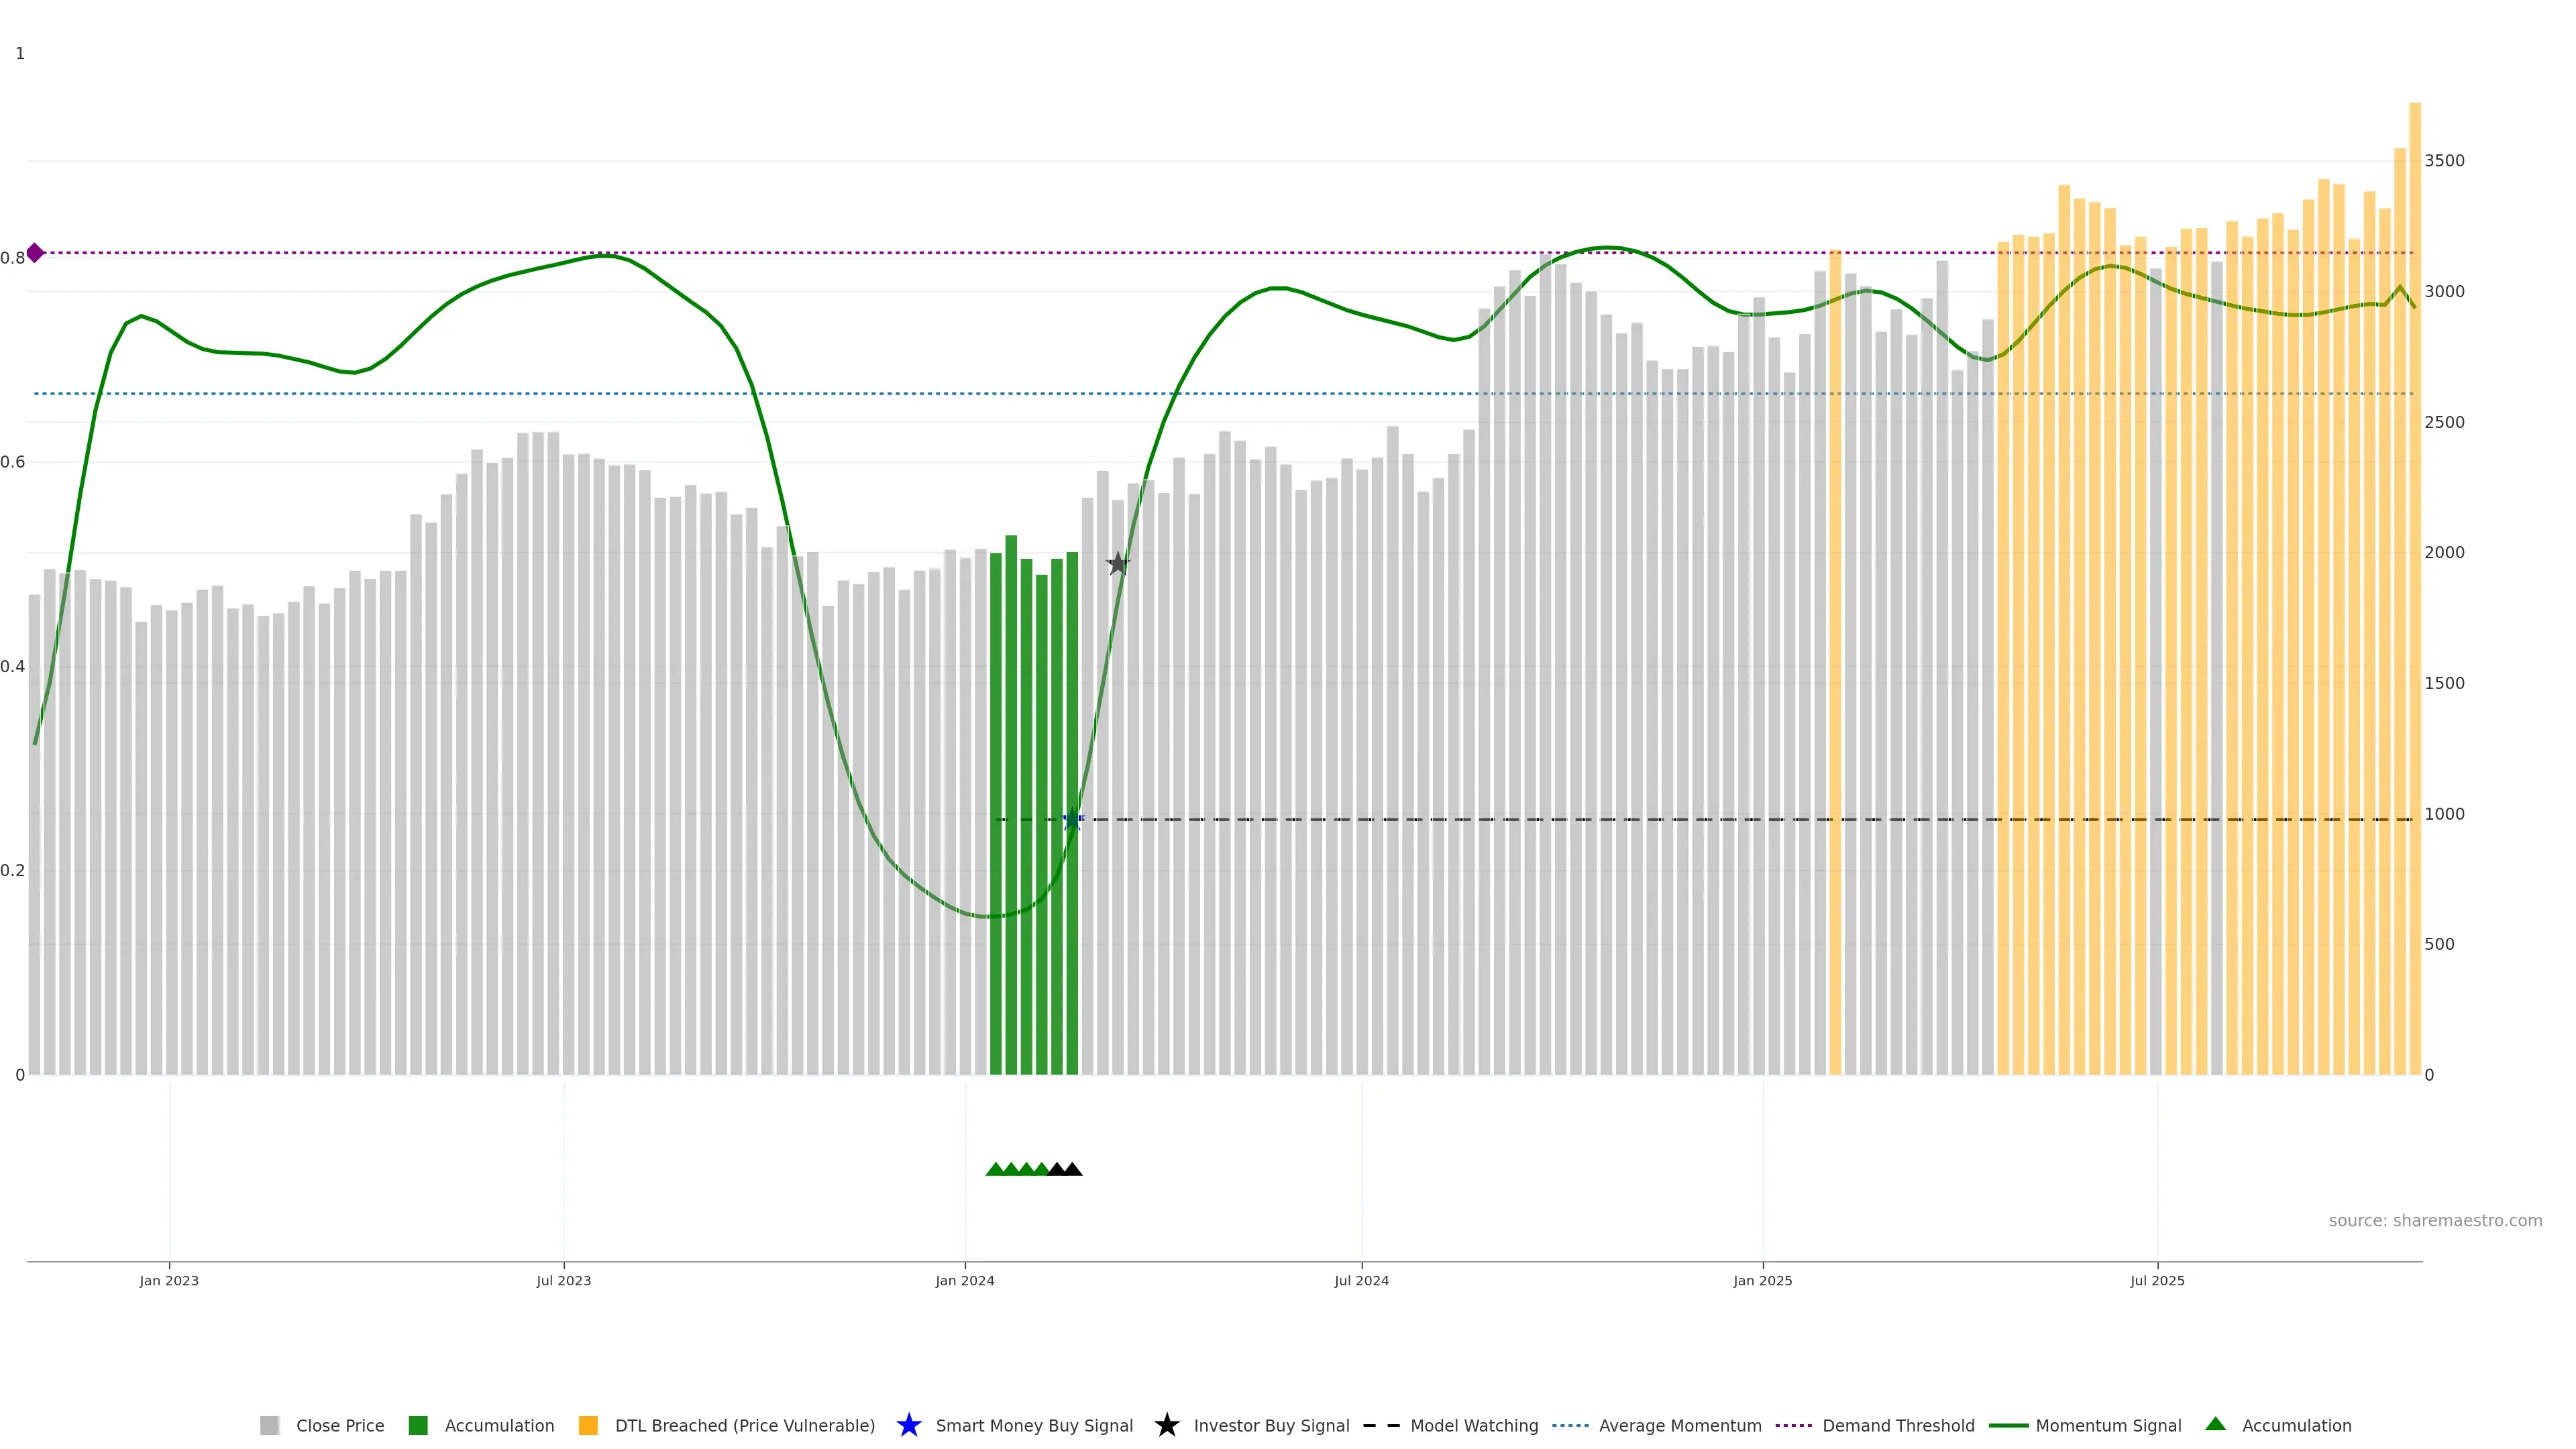The height and width of the screenshot is (1449, 2576).
Task: Click the green triangle Accumulation legend icon
Action: coord(2215,1424)
